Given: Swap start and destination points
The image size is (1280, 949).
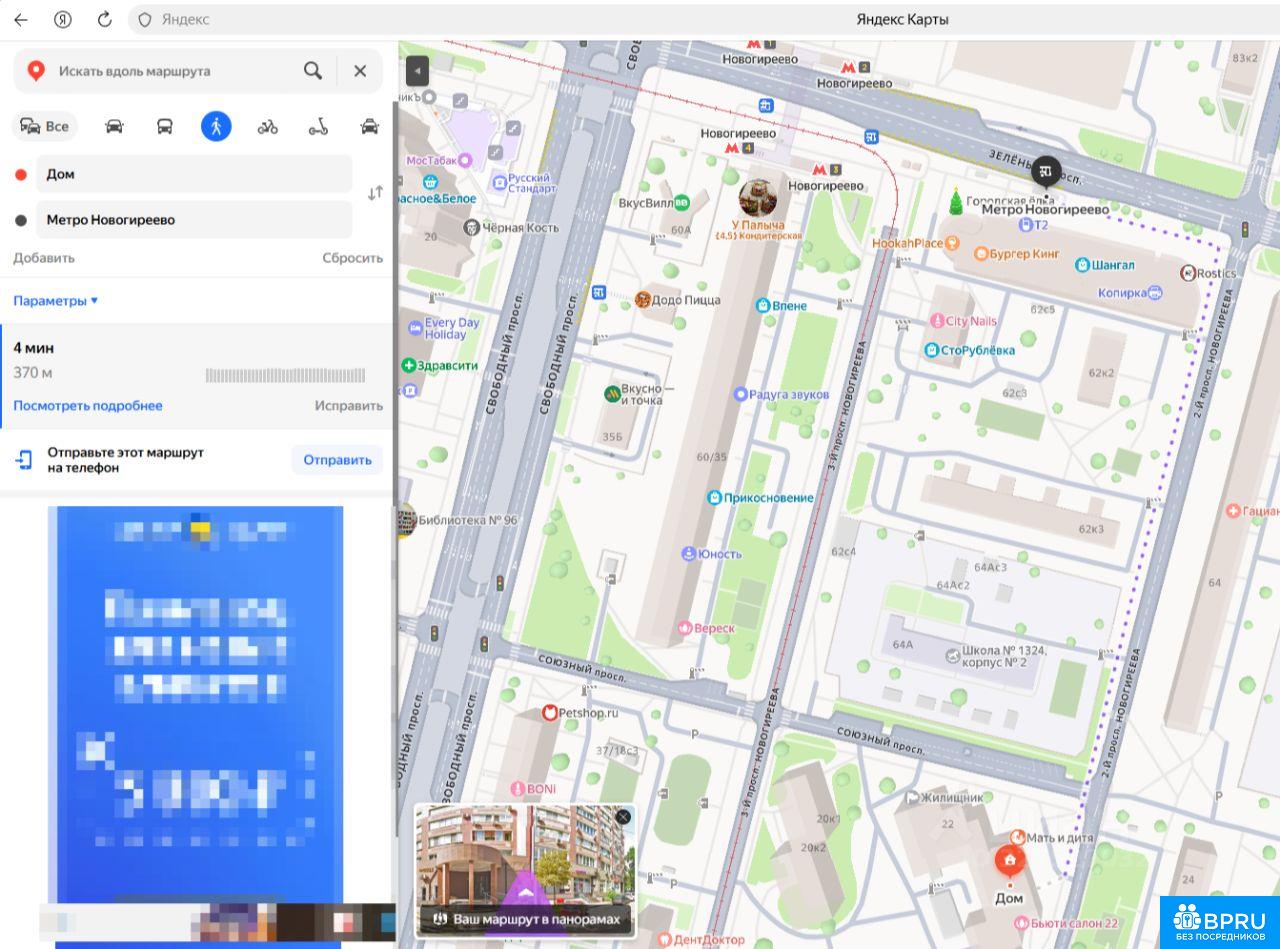Looking at the screenshot, I should tap(375, 194).
